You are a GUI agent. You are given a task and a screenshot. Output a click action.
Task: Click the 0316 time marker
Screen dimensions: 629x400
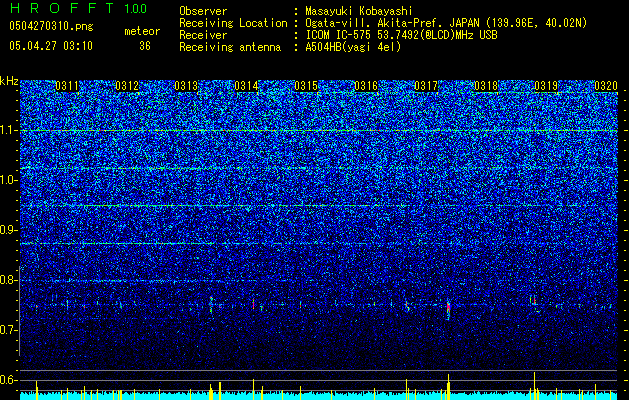tap(366, 86)
